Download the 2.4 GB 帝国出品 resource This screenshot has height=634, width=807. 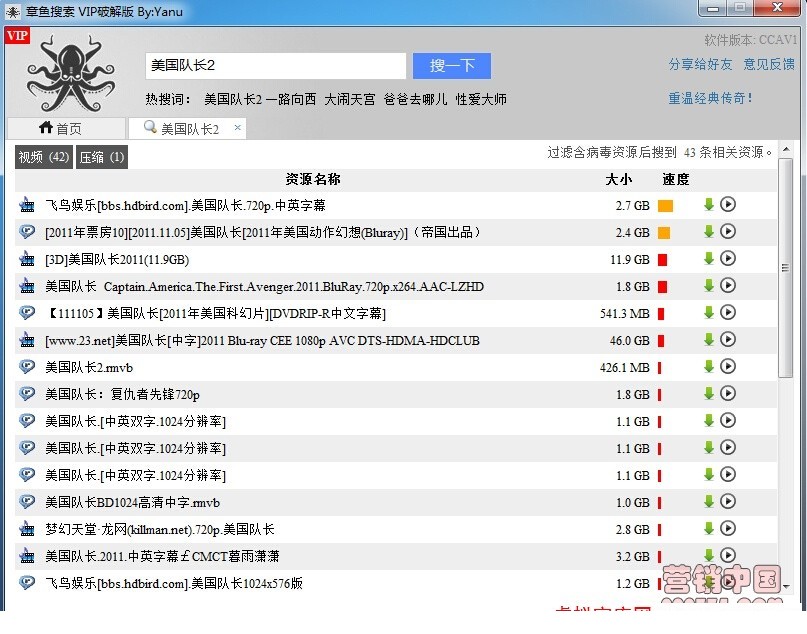709,232
